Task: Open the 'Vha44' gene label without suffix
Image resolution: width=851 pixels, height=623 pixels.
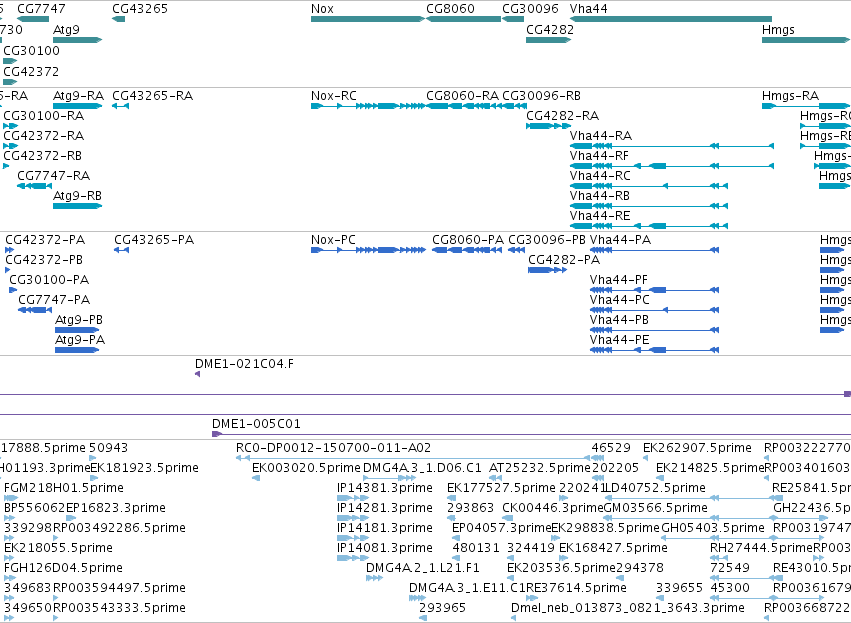Action: click(x=588, y=9)
